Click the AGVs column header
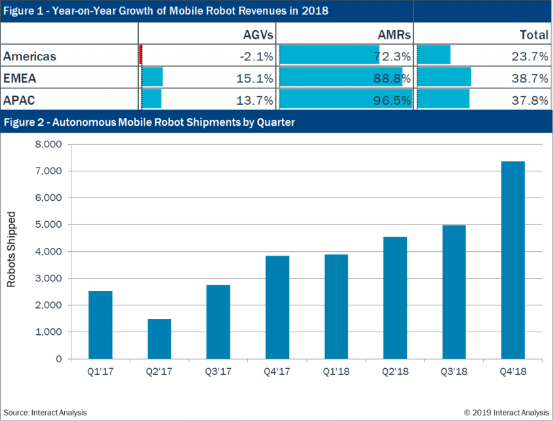Screen dimensions: 553x421 pos(207,33)
